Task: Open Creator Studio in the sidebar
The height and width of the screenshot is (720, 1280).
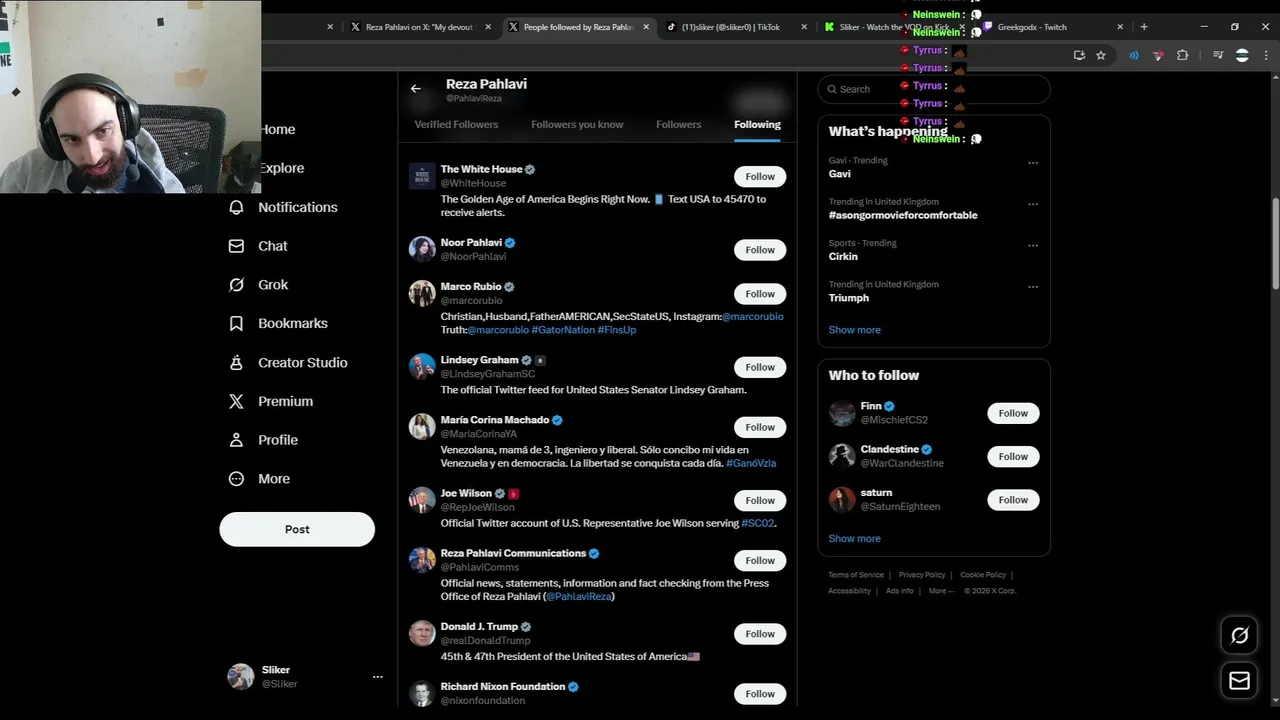Action: pos(288,363)
